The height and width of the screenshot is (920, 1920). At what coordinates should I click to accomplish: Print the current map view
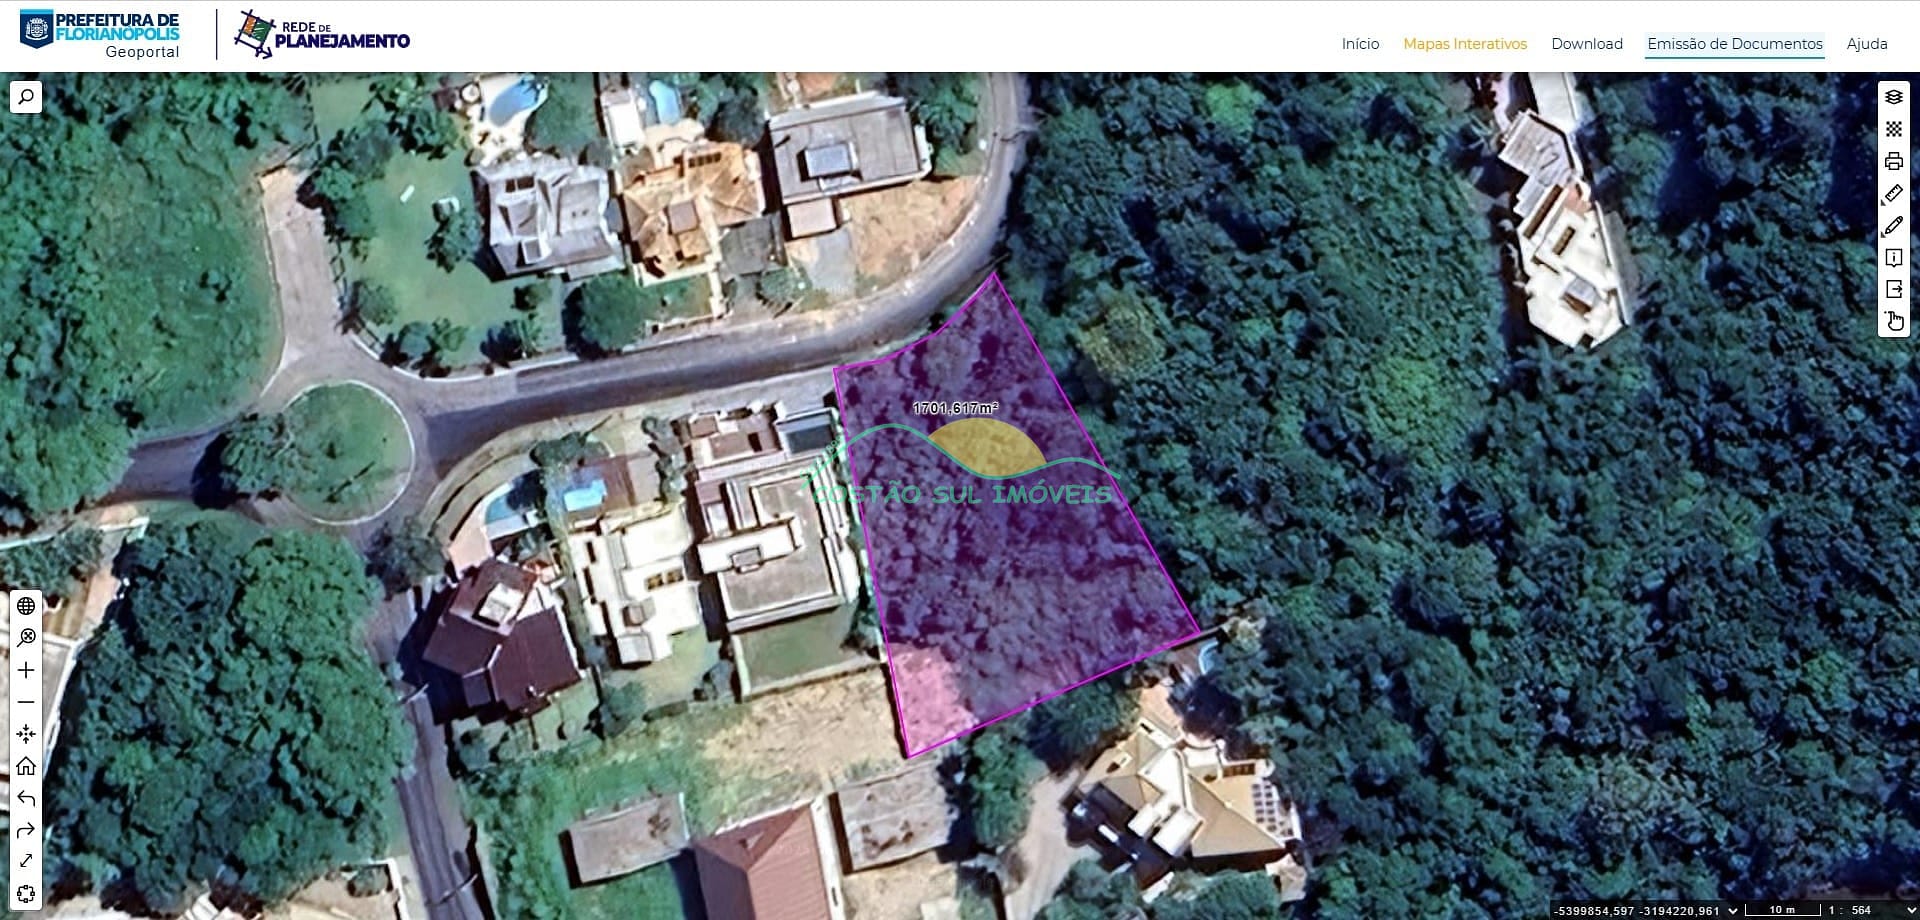1893,161
